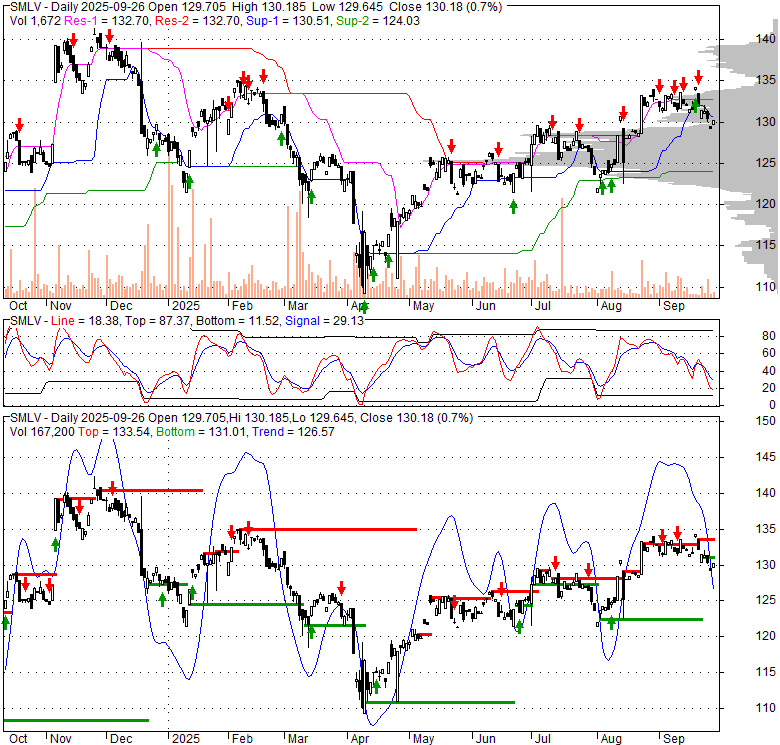The width and height of the screenshot is (780, 745).
Task: Click the Jul month label under top chart
Action: tap(543, 306)
